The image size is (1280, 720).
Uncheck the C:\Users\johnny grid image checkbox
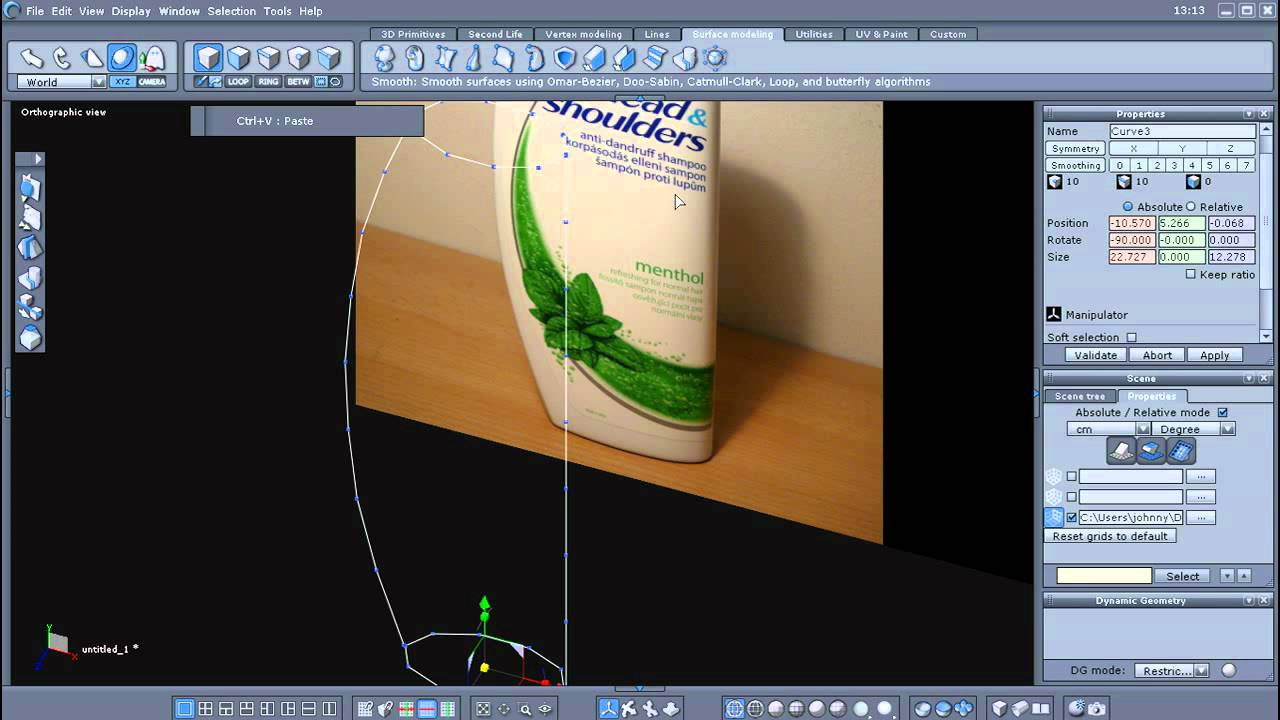coord(1072,517)
